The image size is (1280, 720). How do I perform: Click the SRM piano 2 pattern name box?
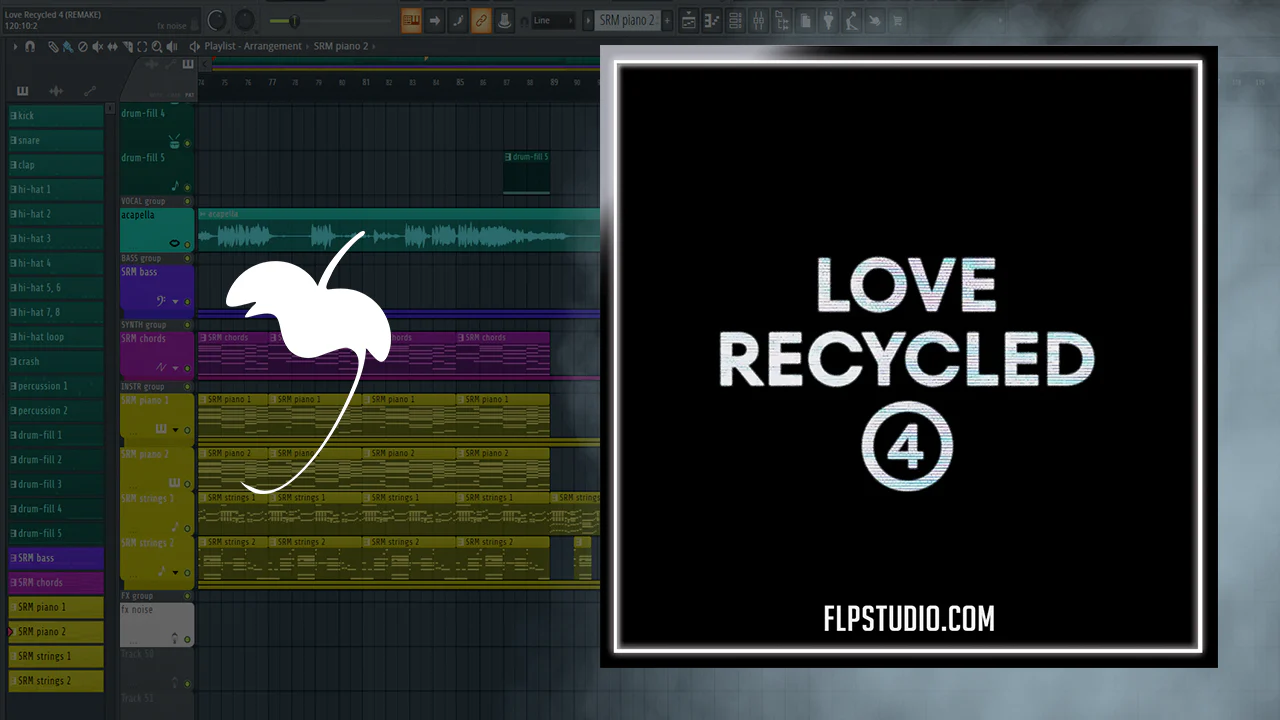(x=628, y=20)
